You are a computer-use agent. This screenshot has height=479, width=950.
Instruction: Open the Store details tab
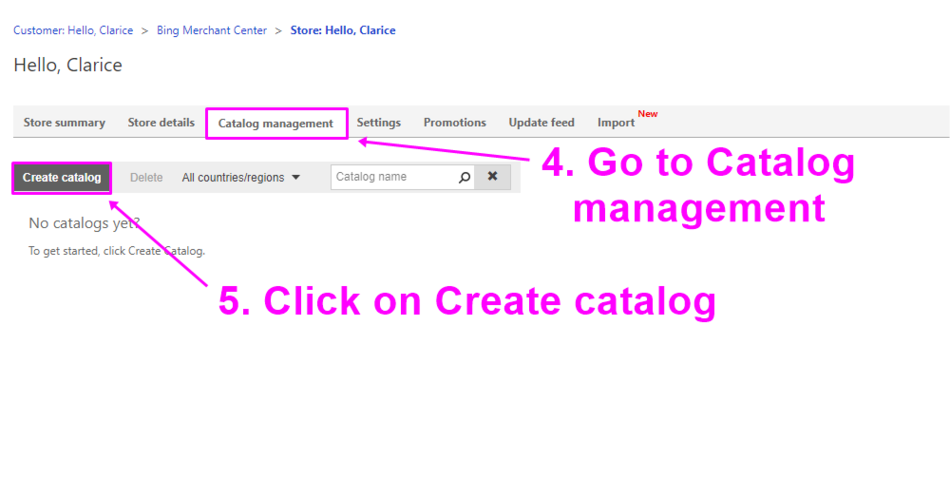[x=161, y=123]
